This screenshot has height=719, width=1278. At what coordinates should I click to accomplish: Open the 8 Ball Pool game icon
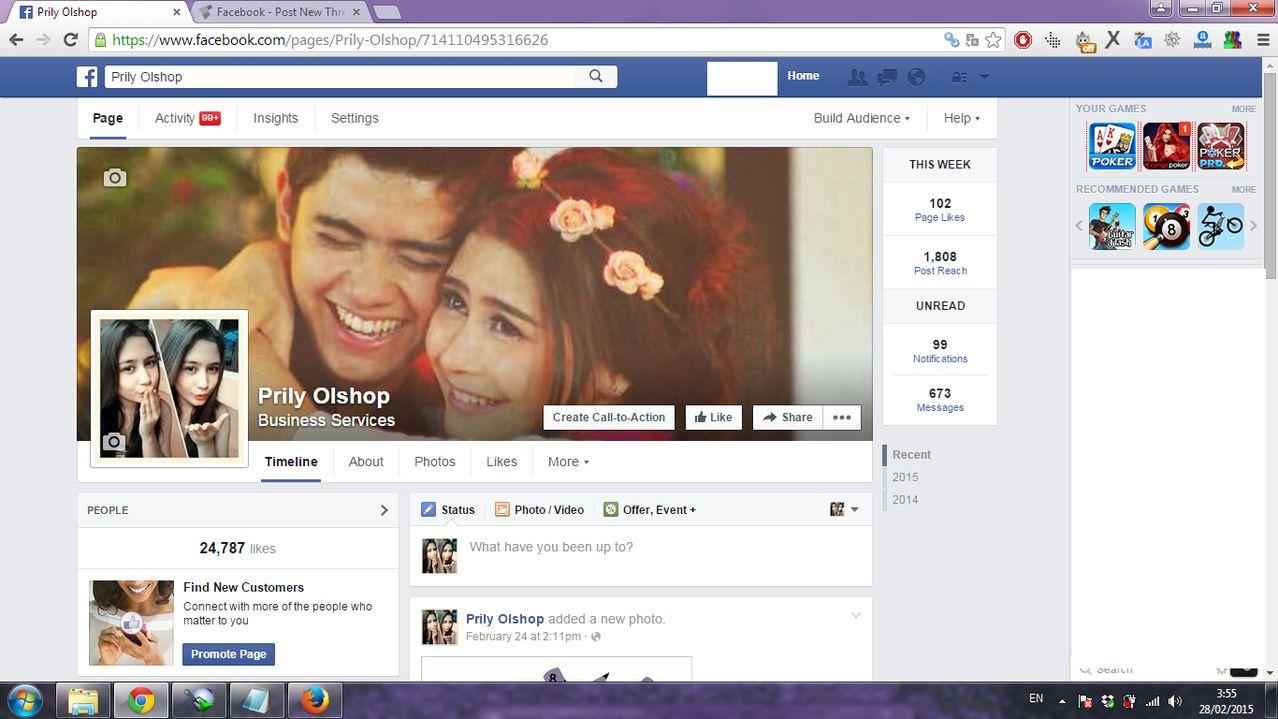[1166, 227]
